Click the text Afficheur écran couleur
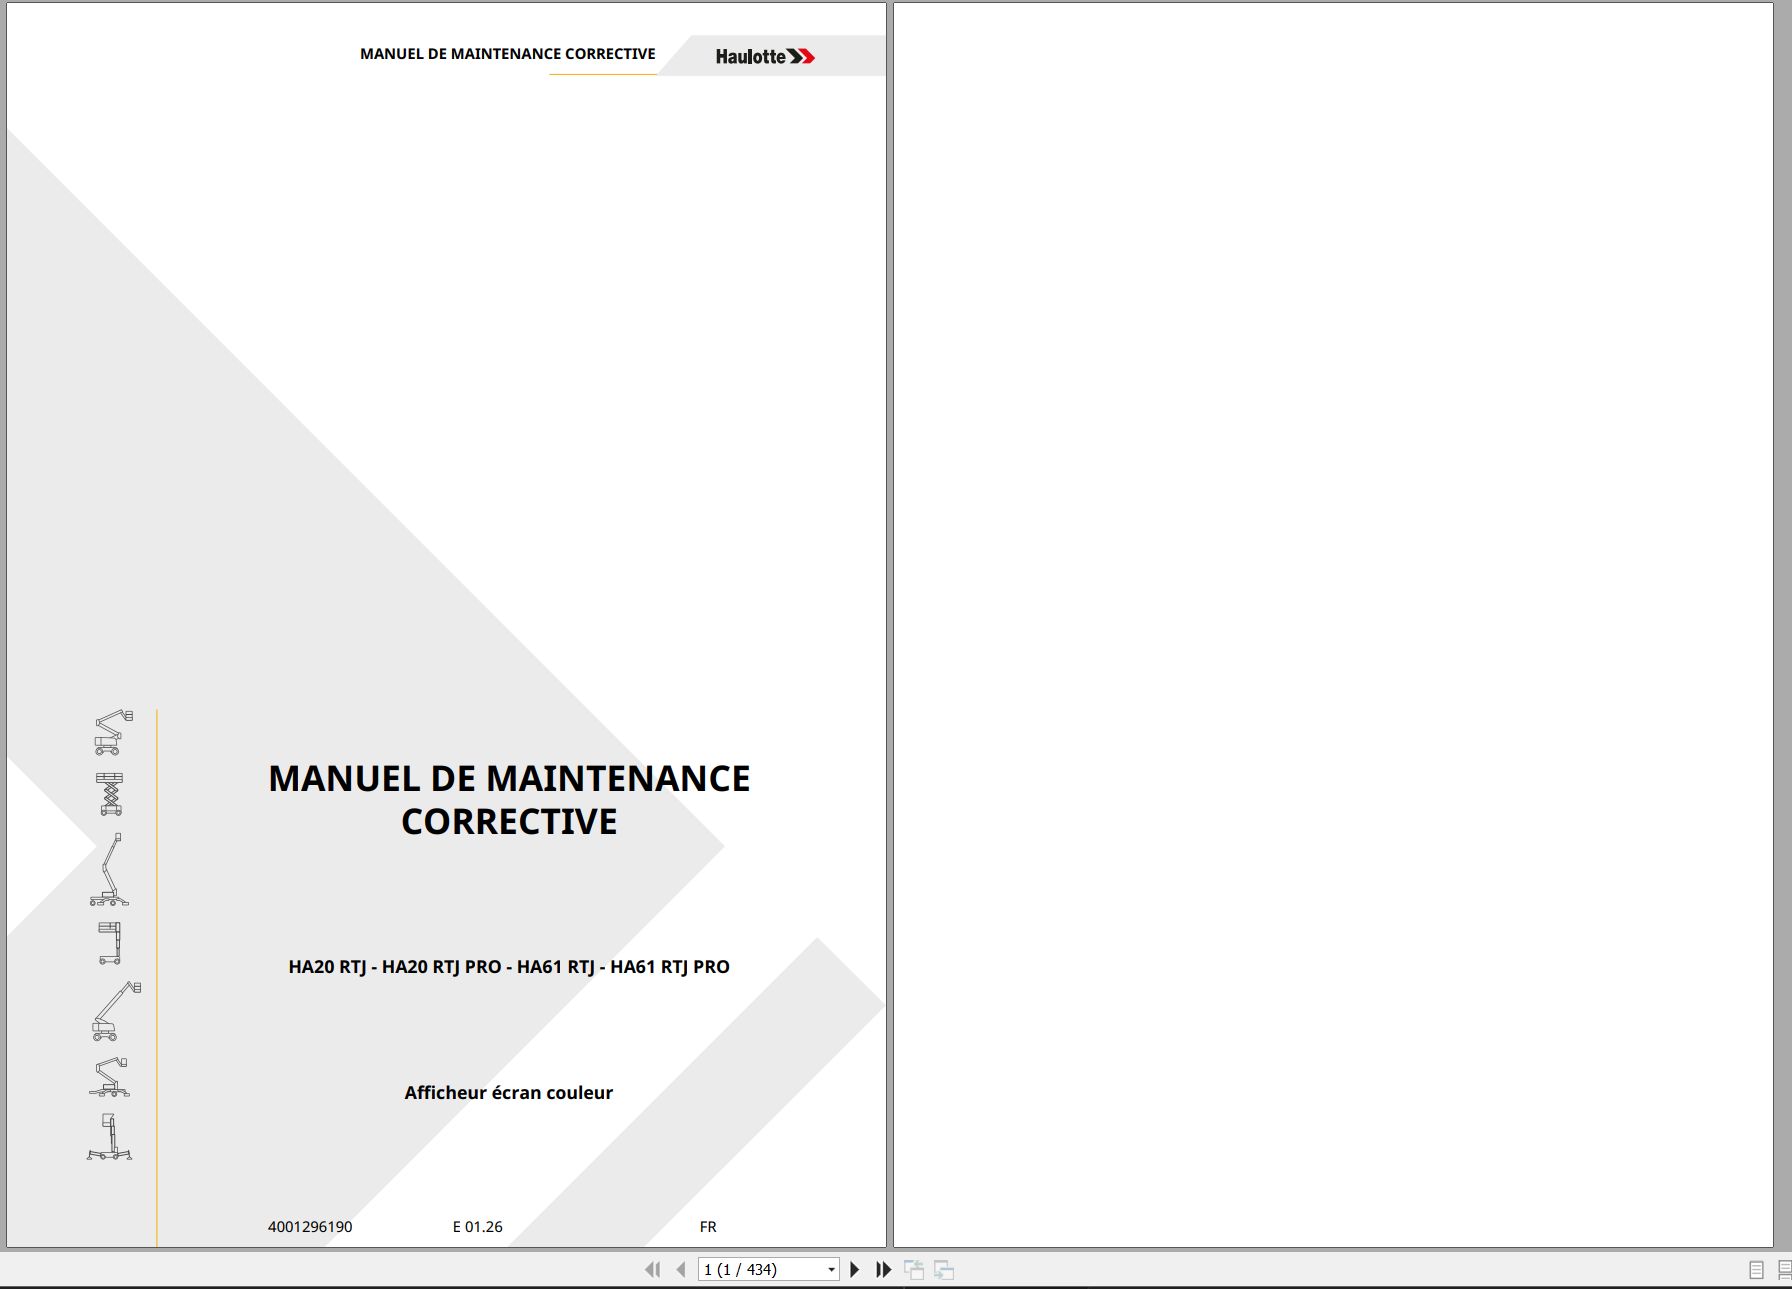 509,1093
